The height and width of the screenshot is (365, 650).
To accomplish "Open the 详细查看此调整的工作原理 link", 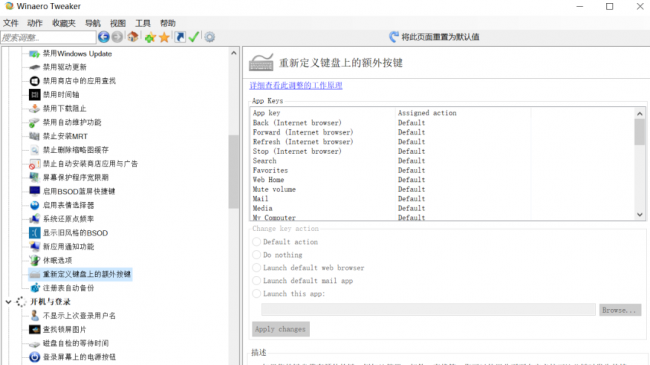I will pos(296,85).
